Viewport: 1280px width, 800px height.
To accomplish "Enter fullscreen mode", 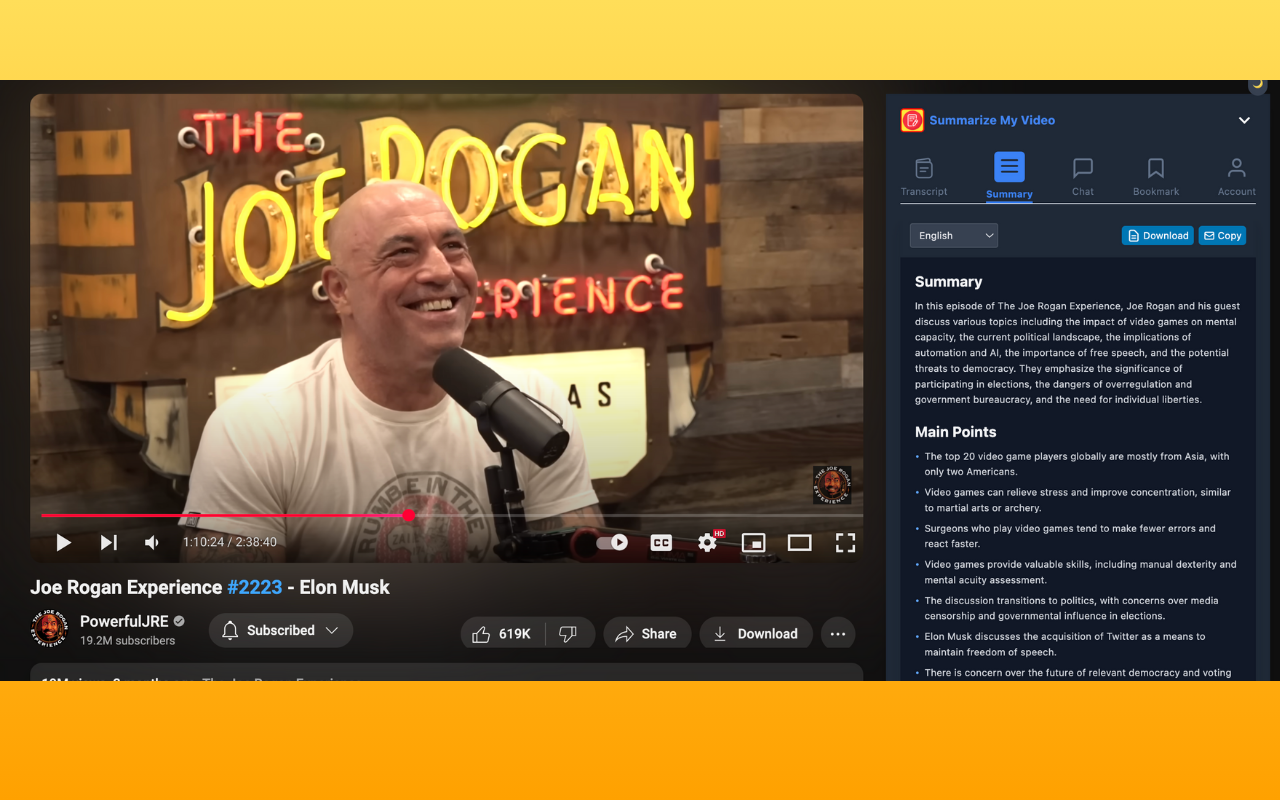I will coord(845,542).
